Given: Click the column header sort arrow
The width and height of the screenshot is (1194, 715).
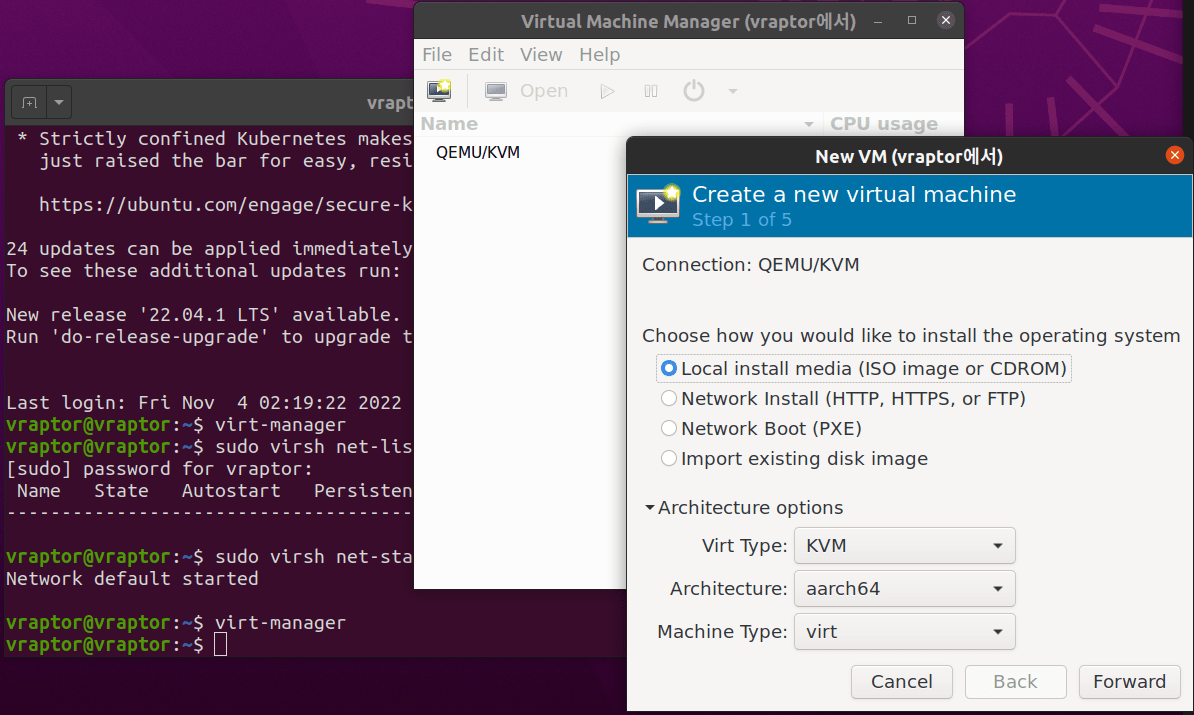Looking at the screenshot, I should pyautogui.click(x=809, y=124).
